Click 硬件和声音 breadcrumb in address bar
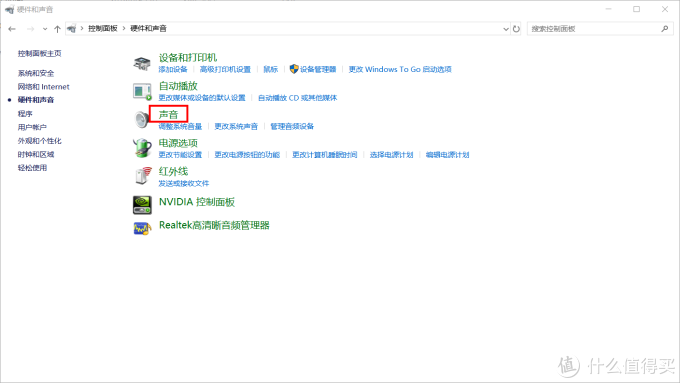The height and width of the screenshot is (383, 680). point(148,29)
